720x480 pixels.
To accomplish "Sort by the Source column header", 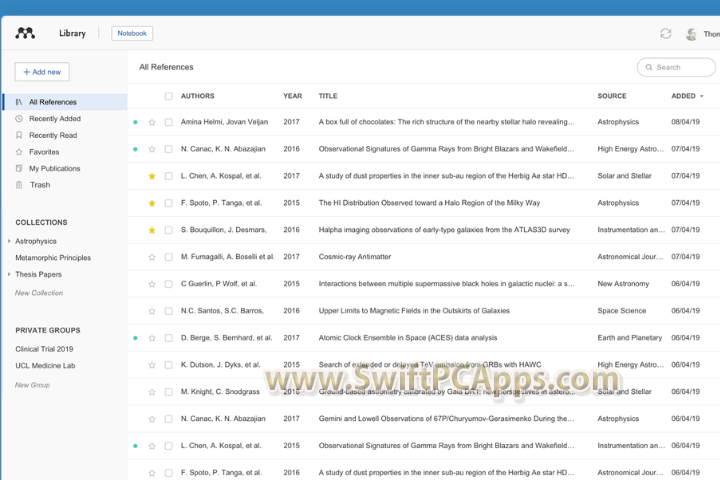I will 612,96.
